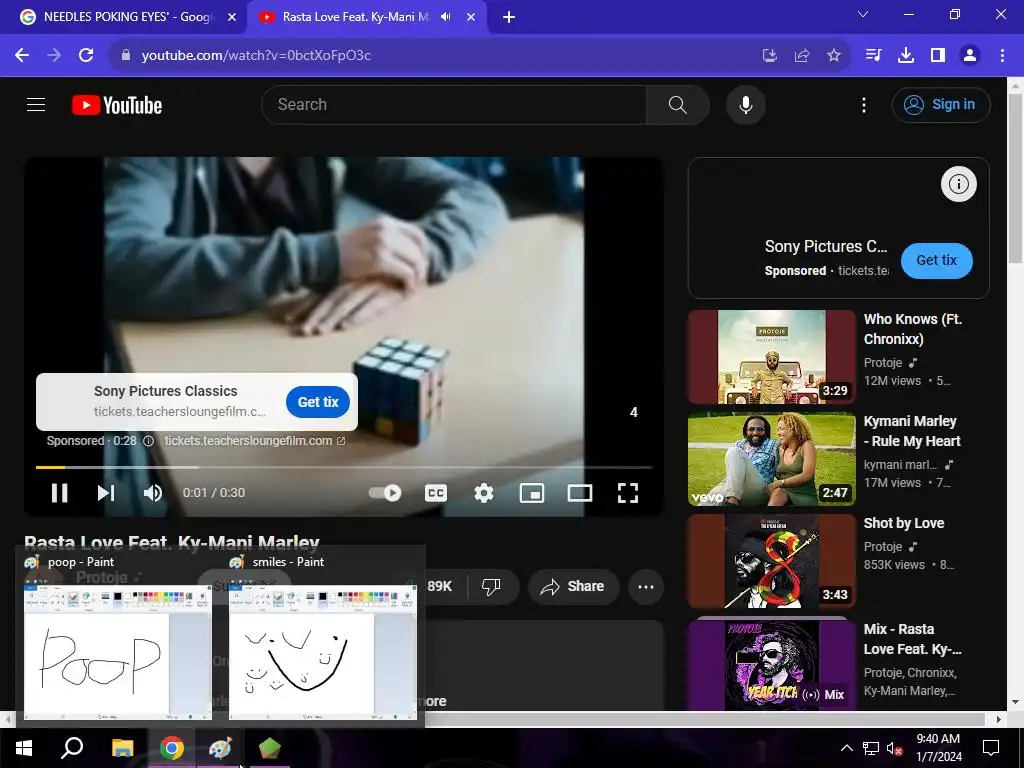1024x768 pixels.
Task: Click the Paint icon in the taskbar
Action: tap(220, 748)
